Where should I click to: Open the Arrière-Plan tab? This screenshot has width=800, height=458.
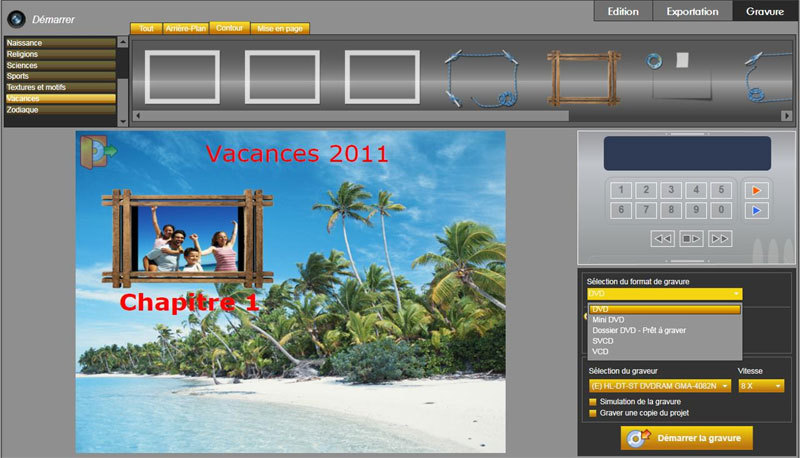click(186, 29)
